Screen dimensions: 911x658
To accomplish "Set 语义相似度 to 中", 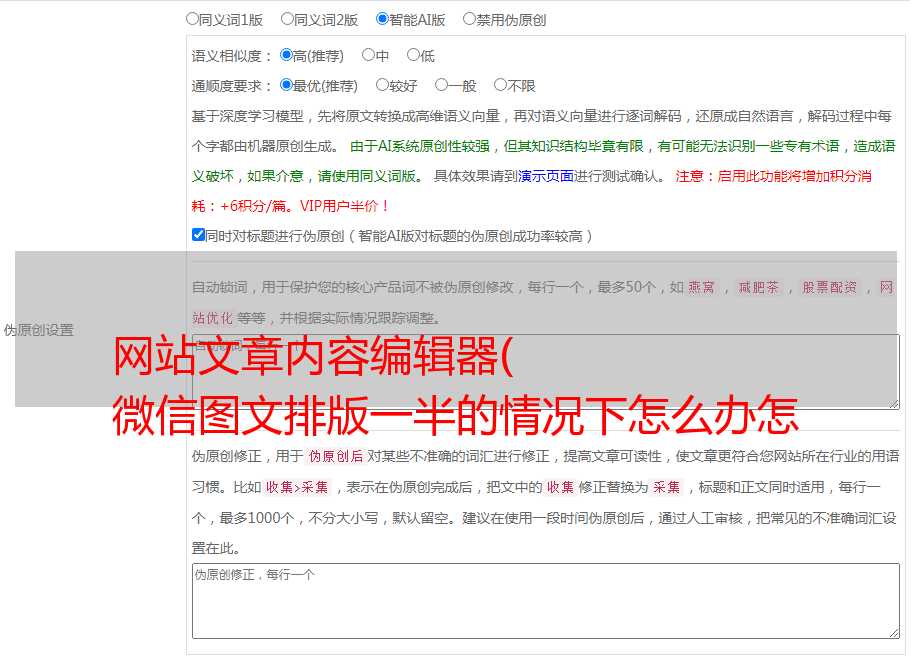I will [x=368, y=55].
